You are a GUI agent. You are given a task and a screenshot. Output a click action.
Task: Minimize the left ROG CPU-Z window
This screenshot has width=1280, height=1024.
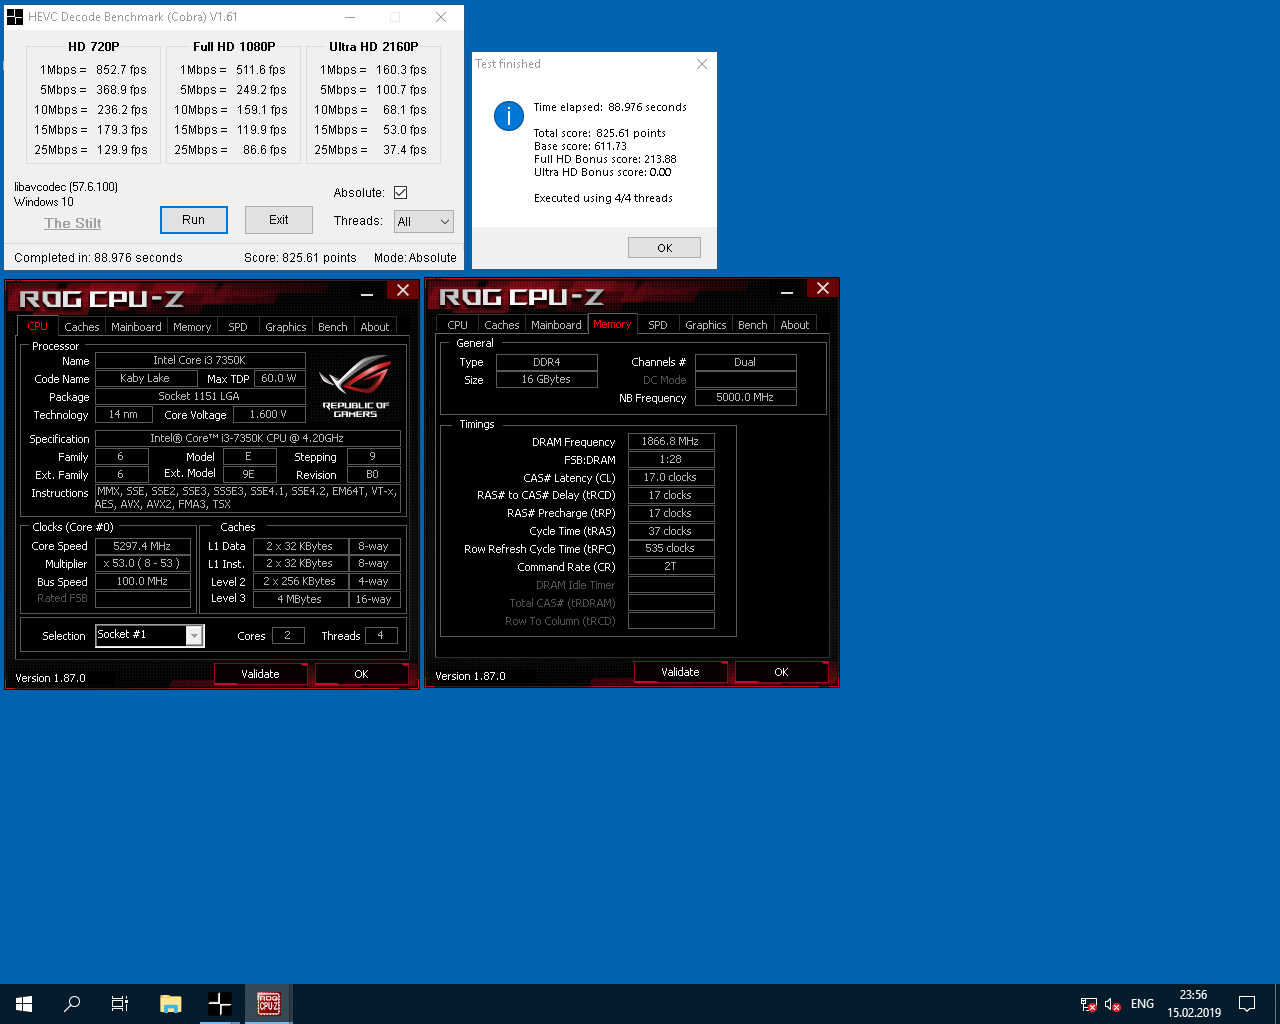367,293
